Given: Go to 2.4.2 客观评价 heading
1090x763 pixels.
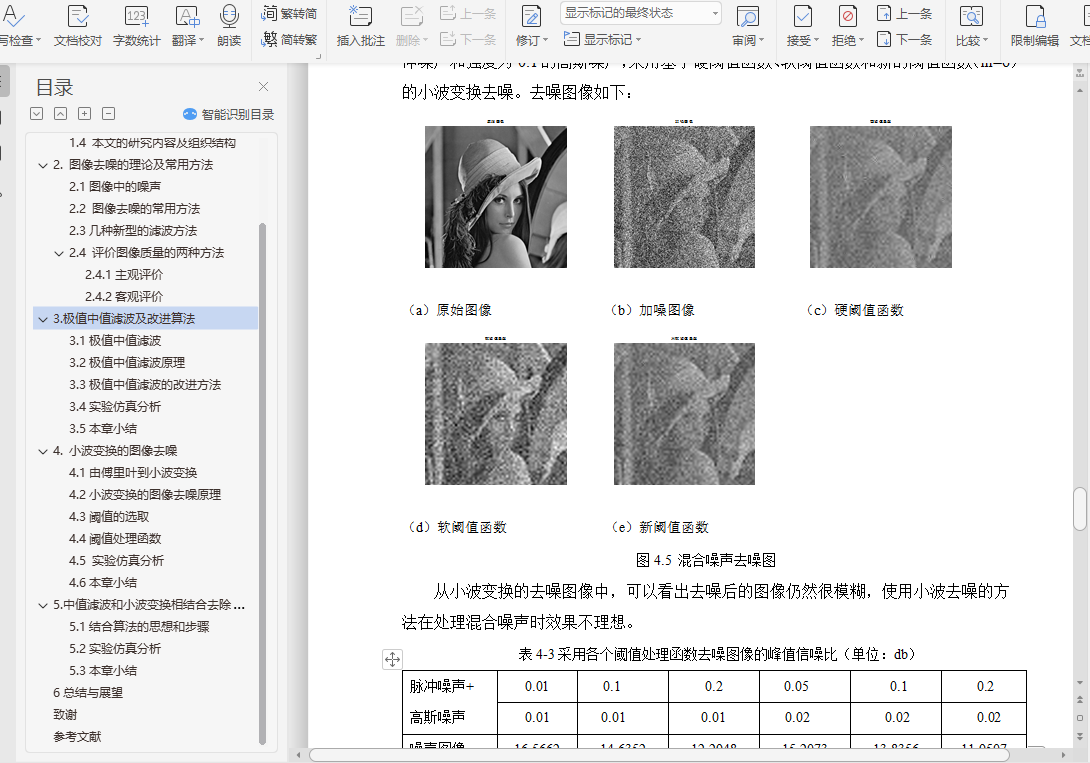Looking at the screenshot, I should pos(124,297).
